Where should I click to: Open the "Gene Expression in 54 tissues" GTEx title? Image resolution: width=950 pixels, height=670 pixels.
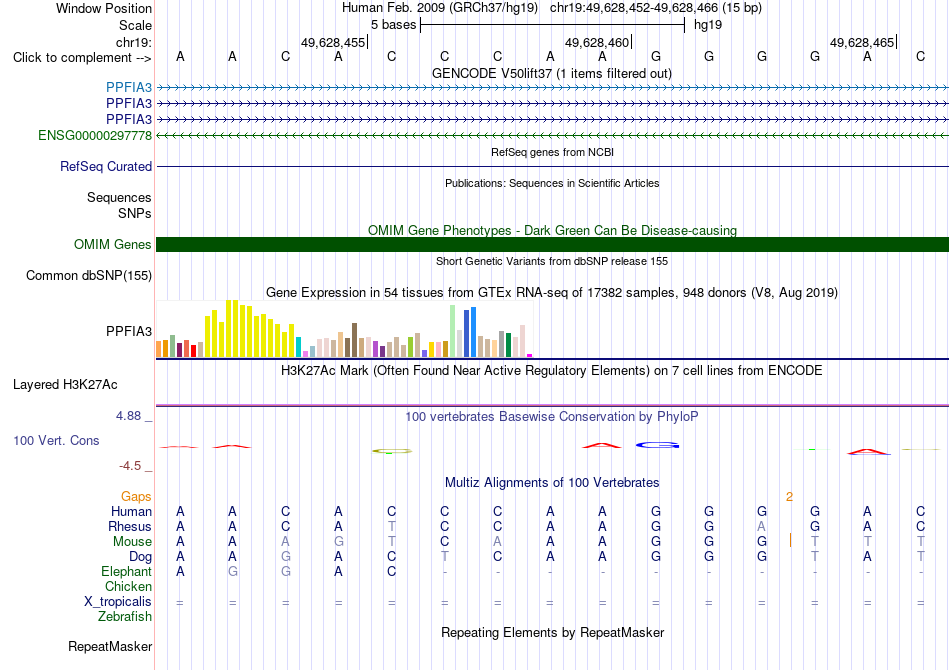click(552, 293)
